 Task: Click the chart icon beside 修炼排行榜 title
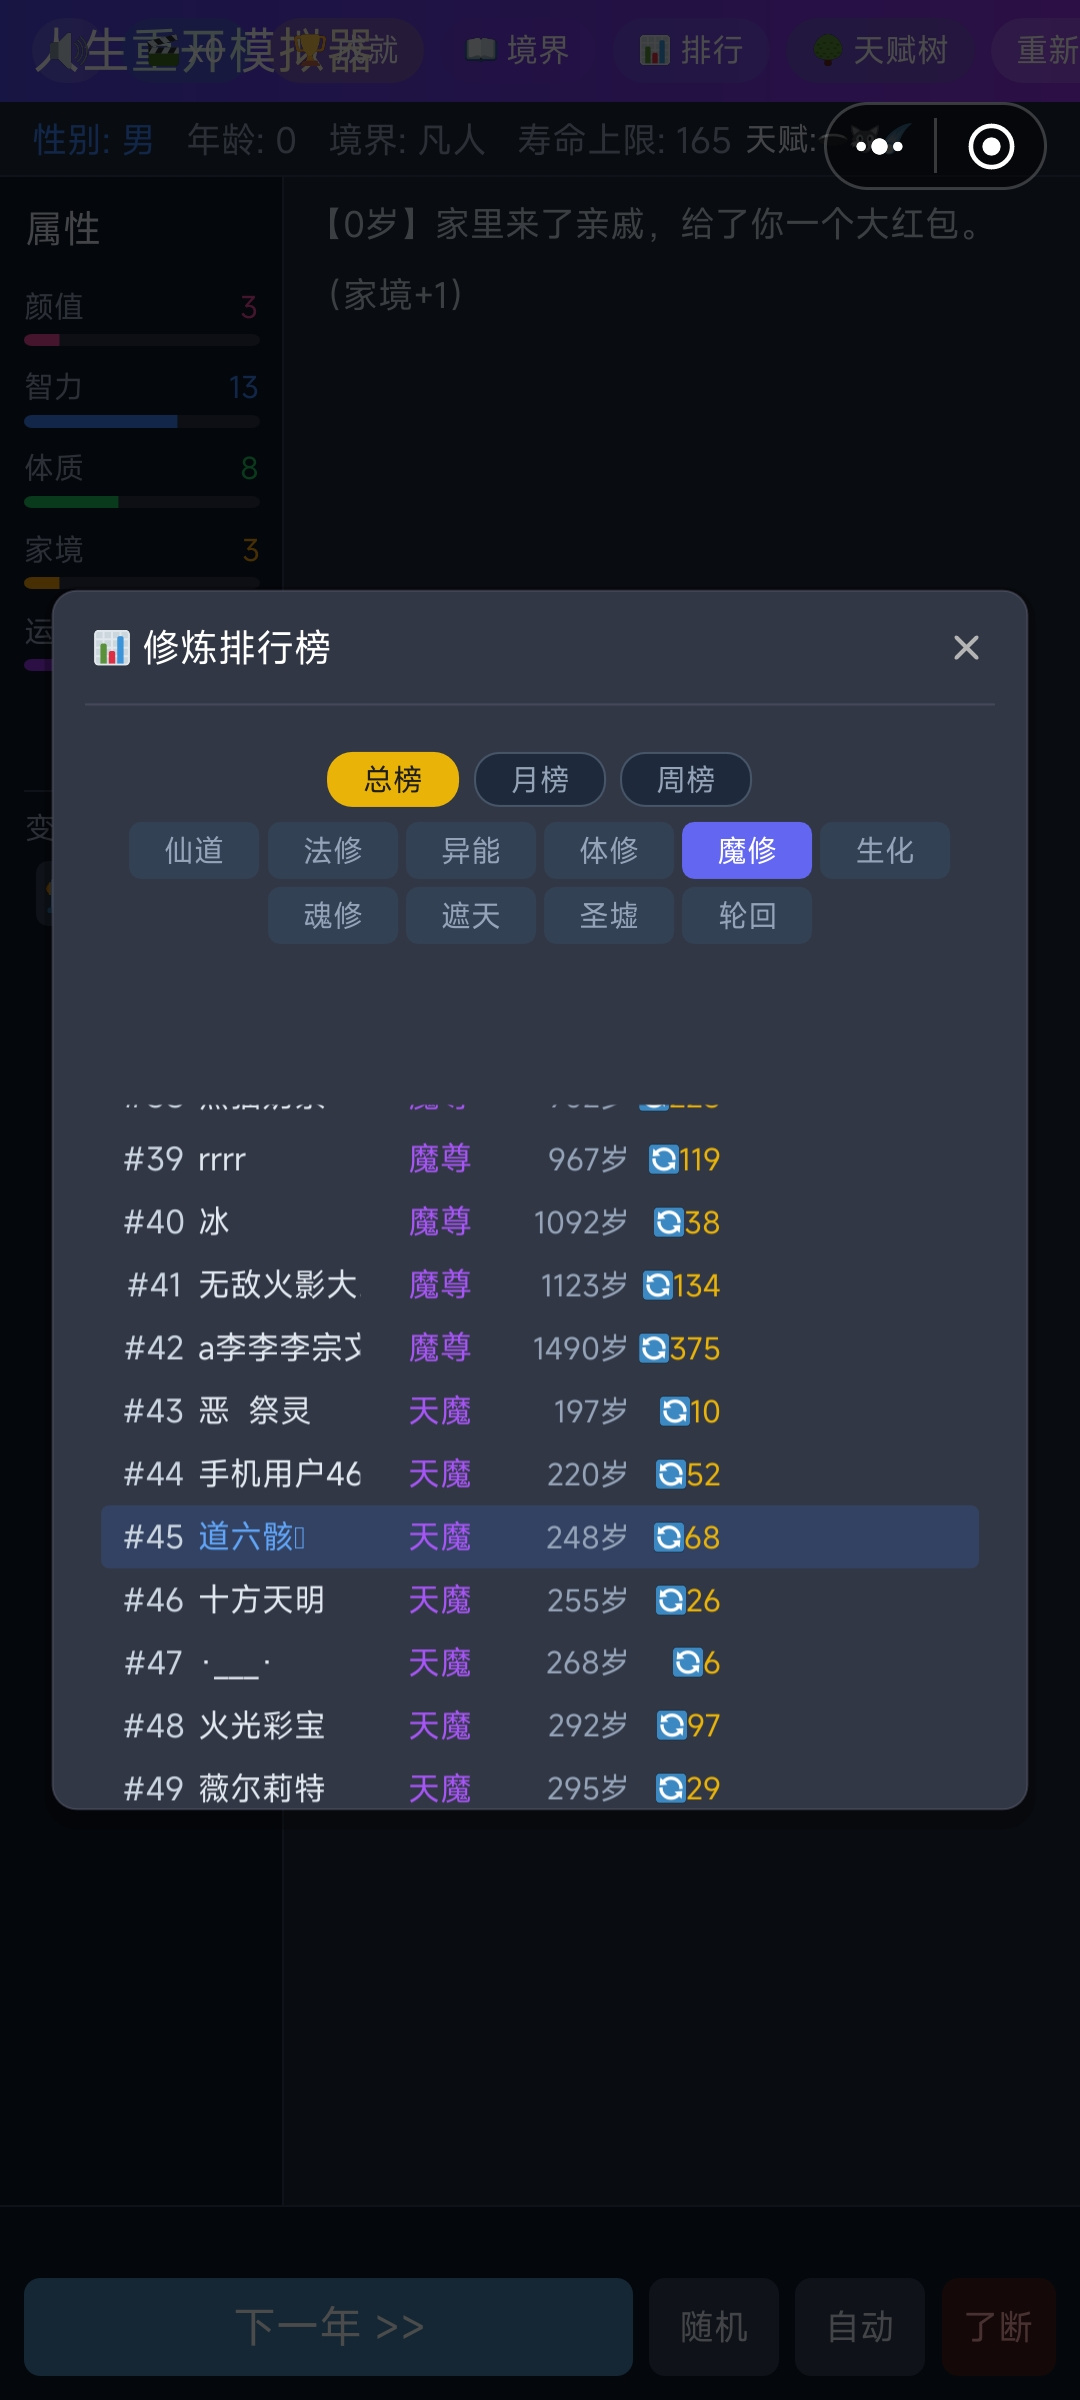[112, 648]
